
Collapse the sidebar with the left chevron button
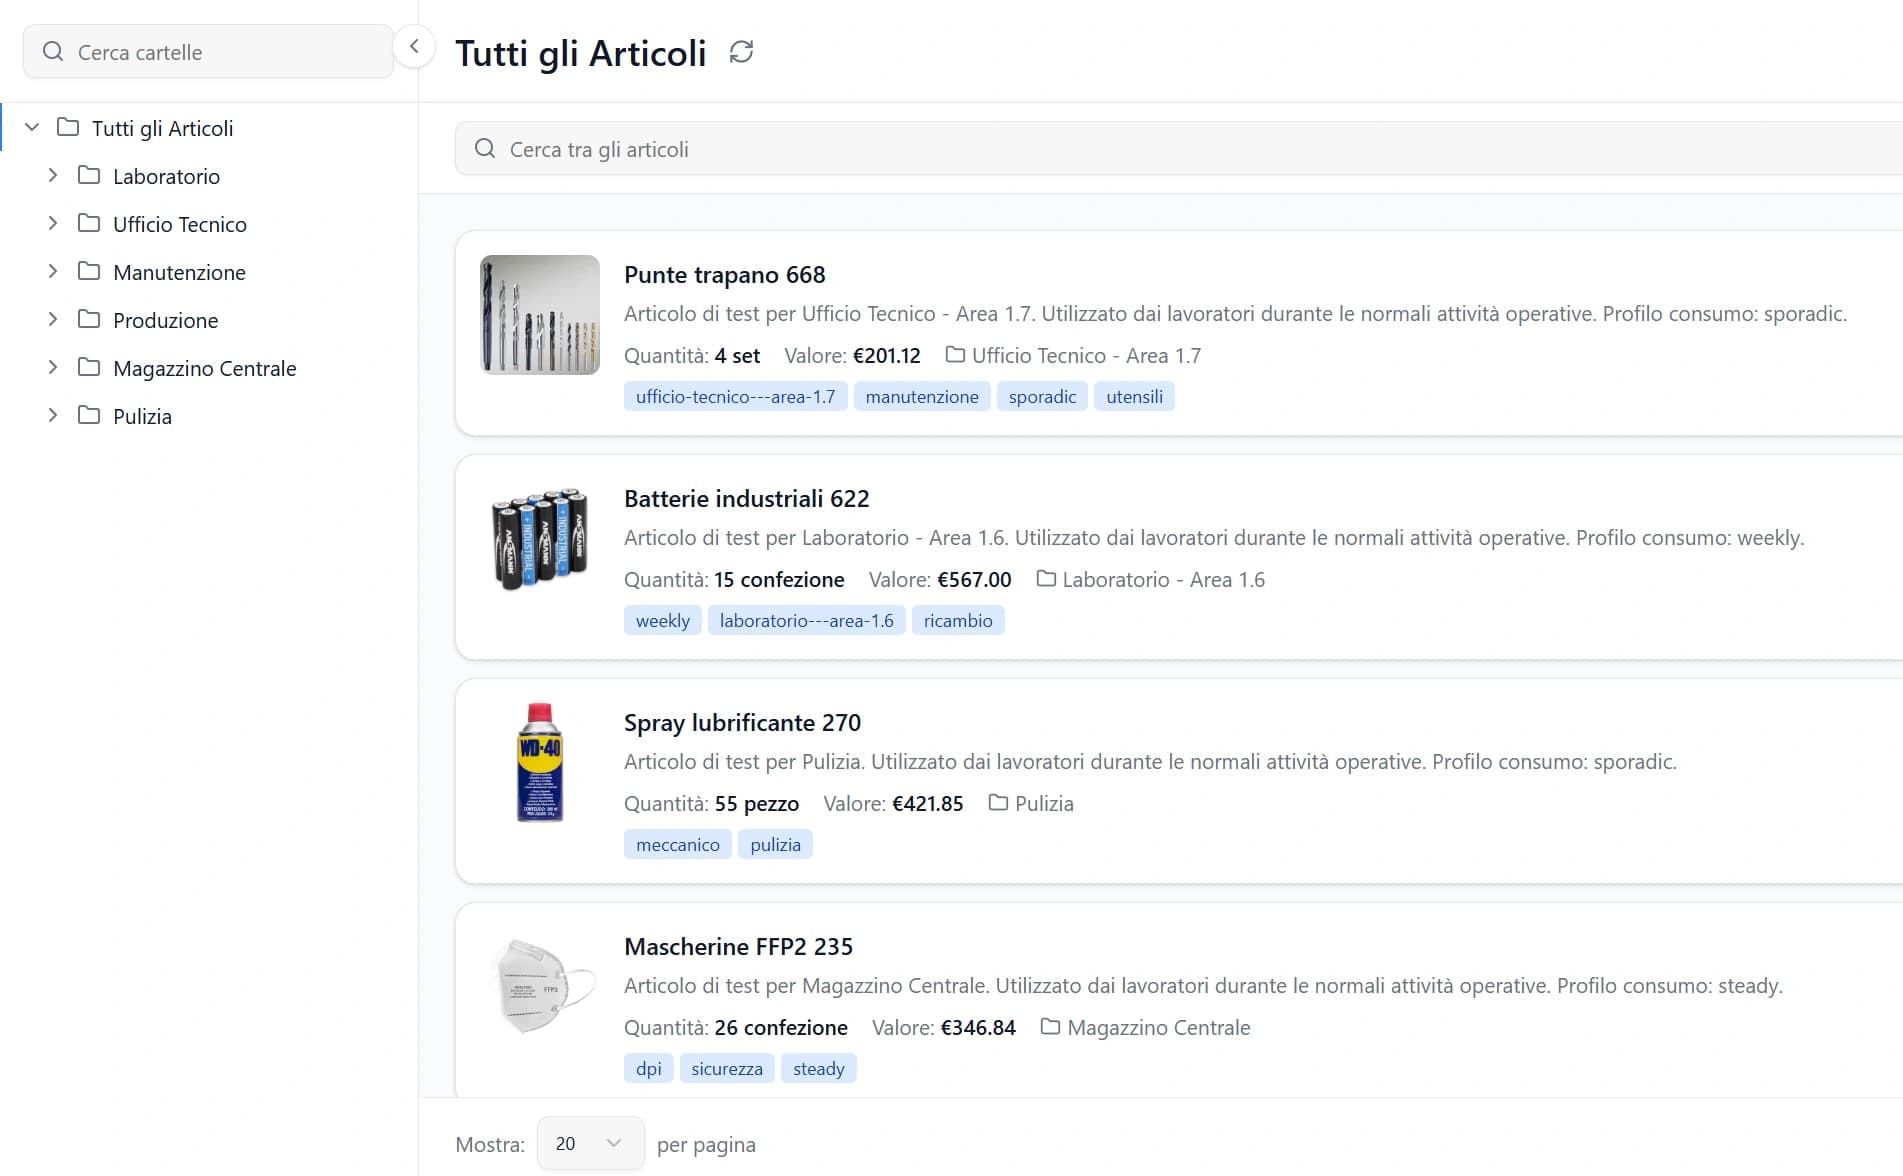pyautogui.click(x=414, y=46)
